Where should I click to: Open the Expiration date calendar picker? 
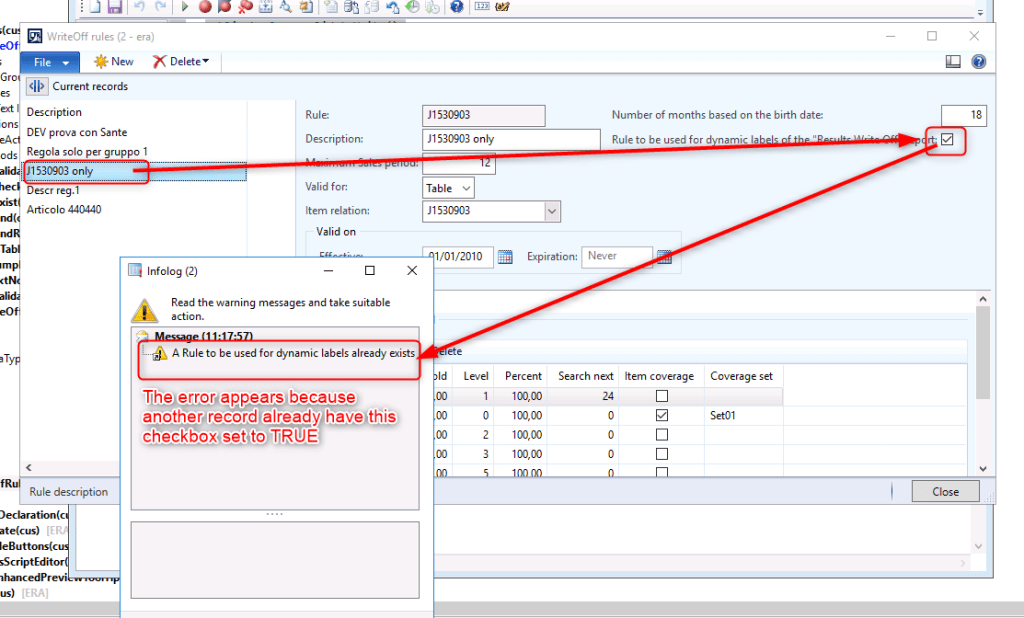(x=665, y=257)
